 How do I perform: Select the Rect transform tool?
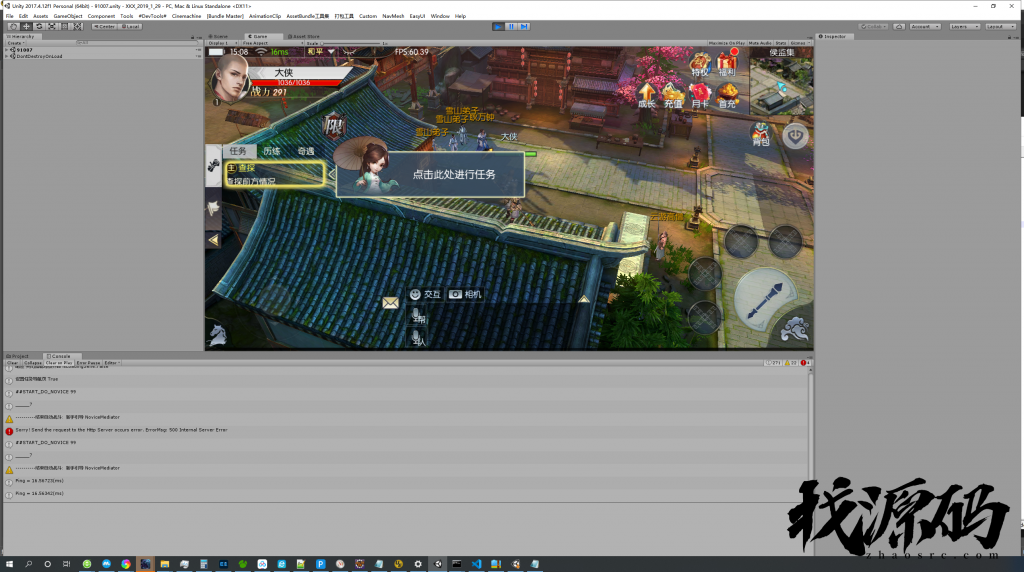click(x=65, y=27)
